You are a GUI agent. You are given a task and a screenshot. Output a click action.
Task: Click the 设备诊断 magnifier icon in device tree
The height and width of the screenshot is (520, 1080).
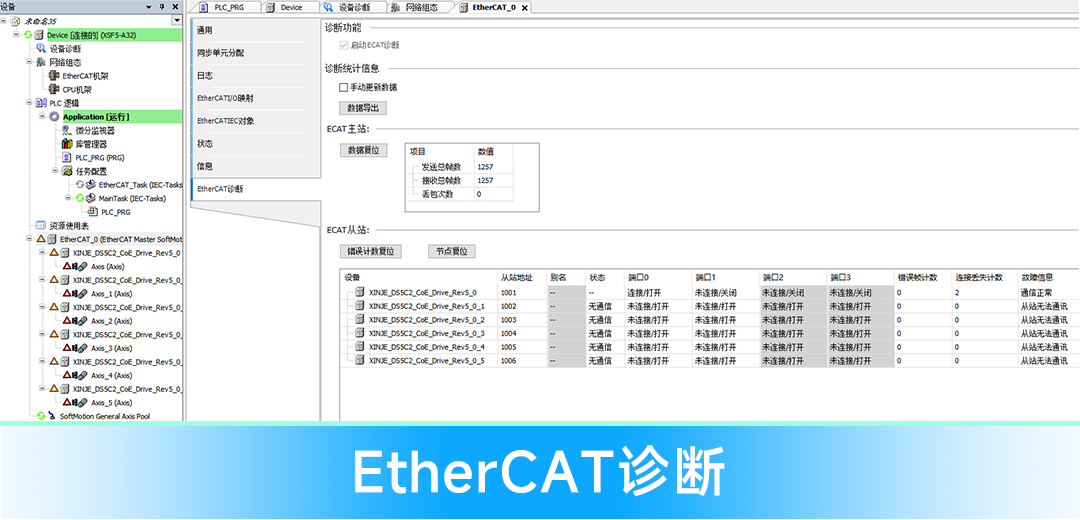click(41, 48)
